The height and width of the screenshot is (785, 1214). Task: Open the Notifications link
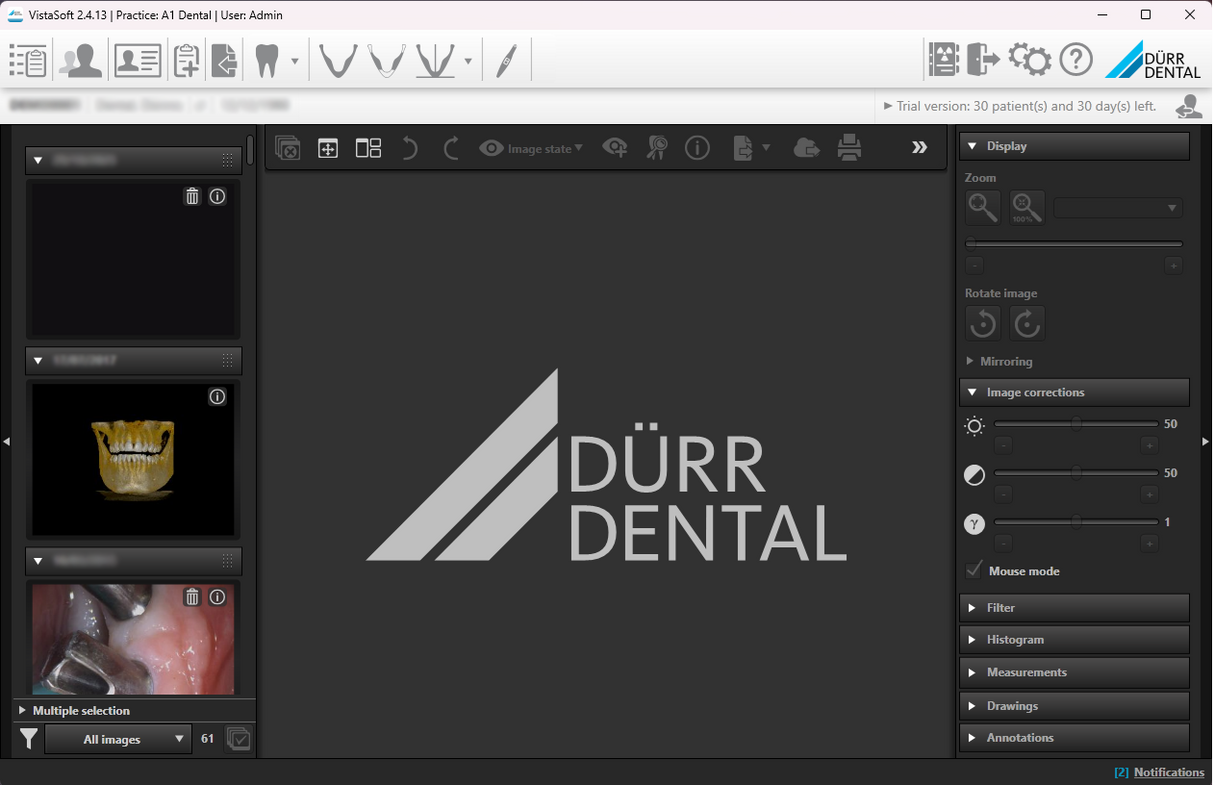(1168, 772)
